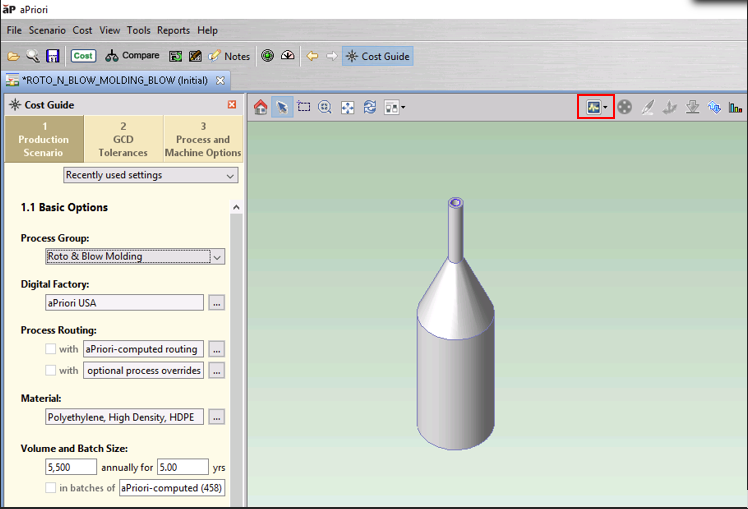748x509 pixels.
Task: Click the Cost Guide scrollbar up arrow
Action: click(236, 208)
